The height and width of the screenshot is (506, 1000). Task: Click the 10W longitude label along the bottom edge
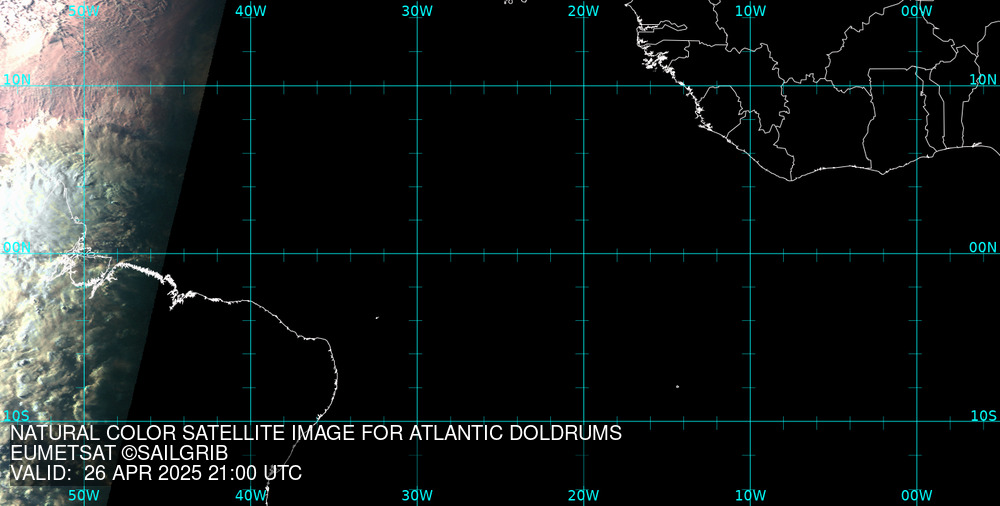751,495
